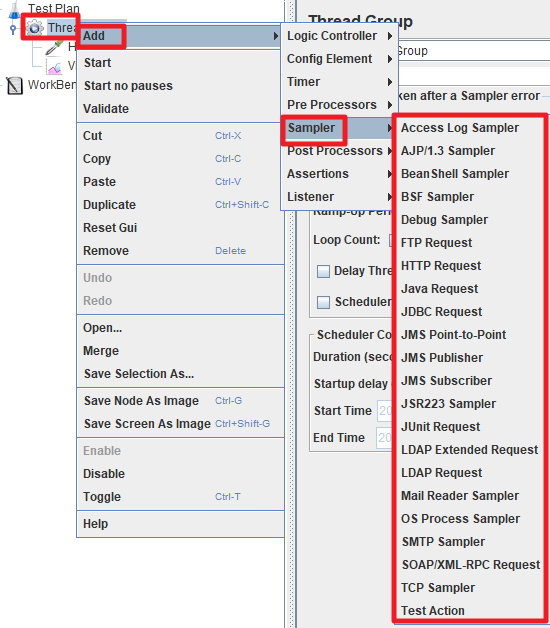
Task: Select JMS Publisher
Action: click(x=470, y=358)
